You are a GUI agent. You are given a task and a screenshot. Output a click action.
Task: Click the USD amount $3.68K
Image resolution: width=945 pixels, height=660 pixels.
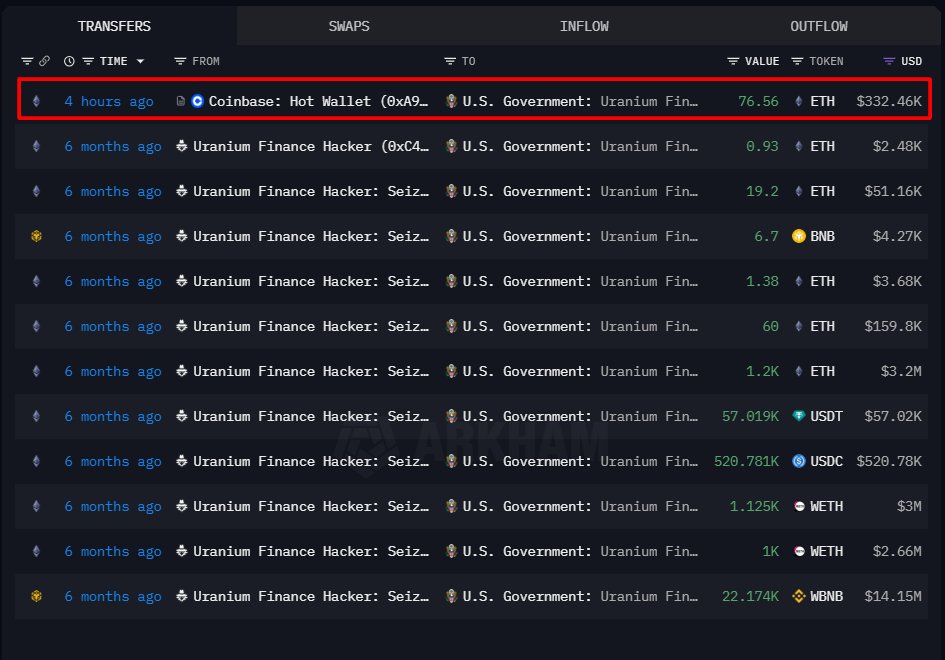897,281
